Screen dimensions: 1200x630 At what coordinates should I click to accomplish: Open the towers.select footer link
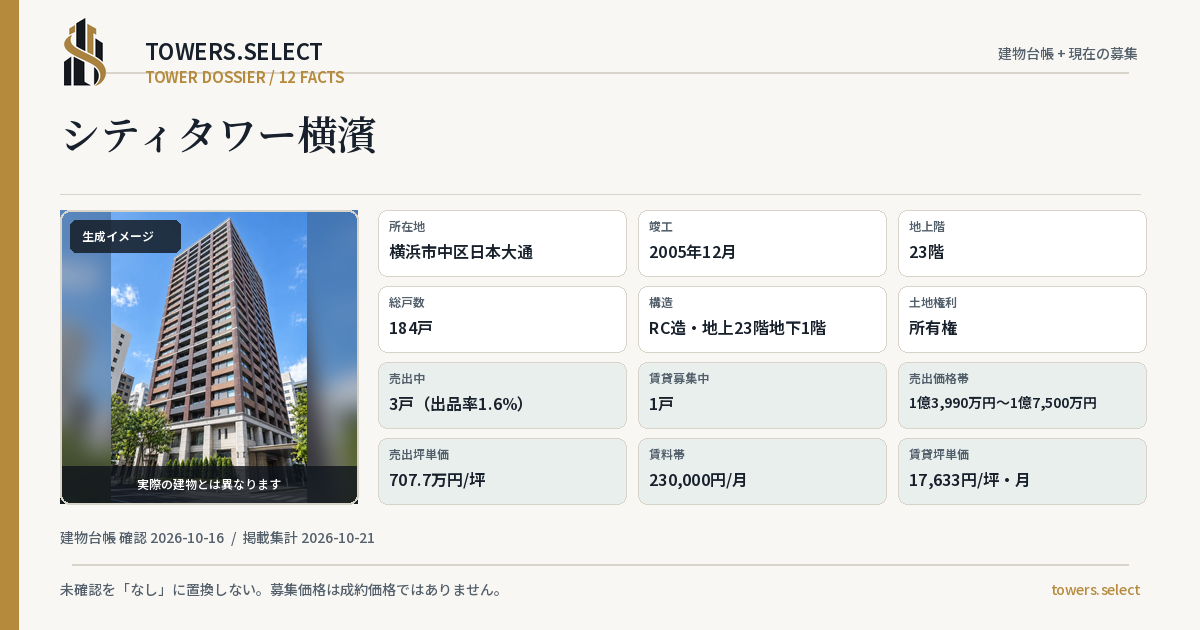[x=1095, y=590]
